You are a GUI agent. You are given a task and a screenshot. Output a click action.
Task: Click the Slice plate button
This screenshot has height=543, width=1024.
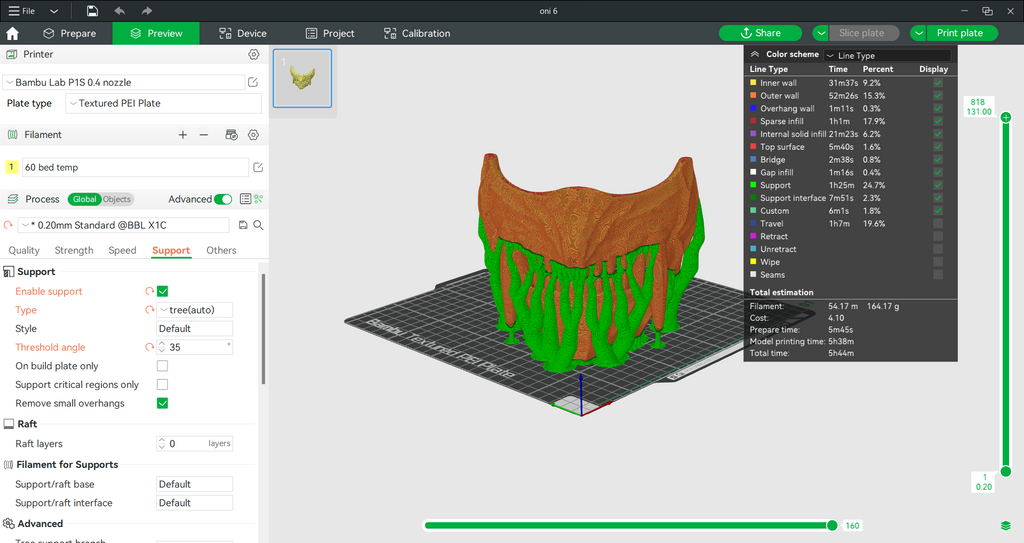click(861, 33)
